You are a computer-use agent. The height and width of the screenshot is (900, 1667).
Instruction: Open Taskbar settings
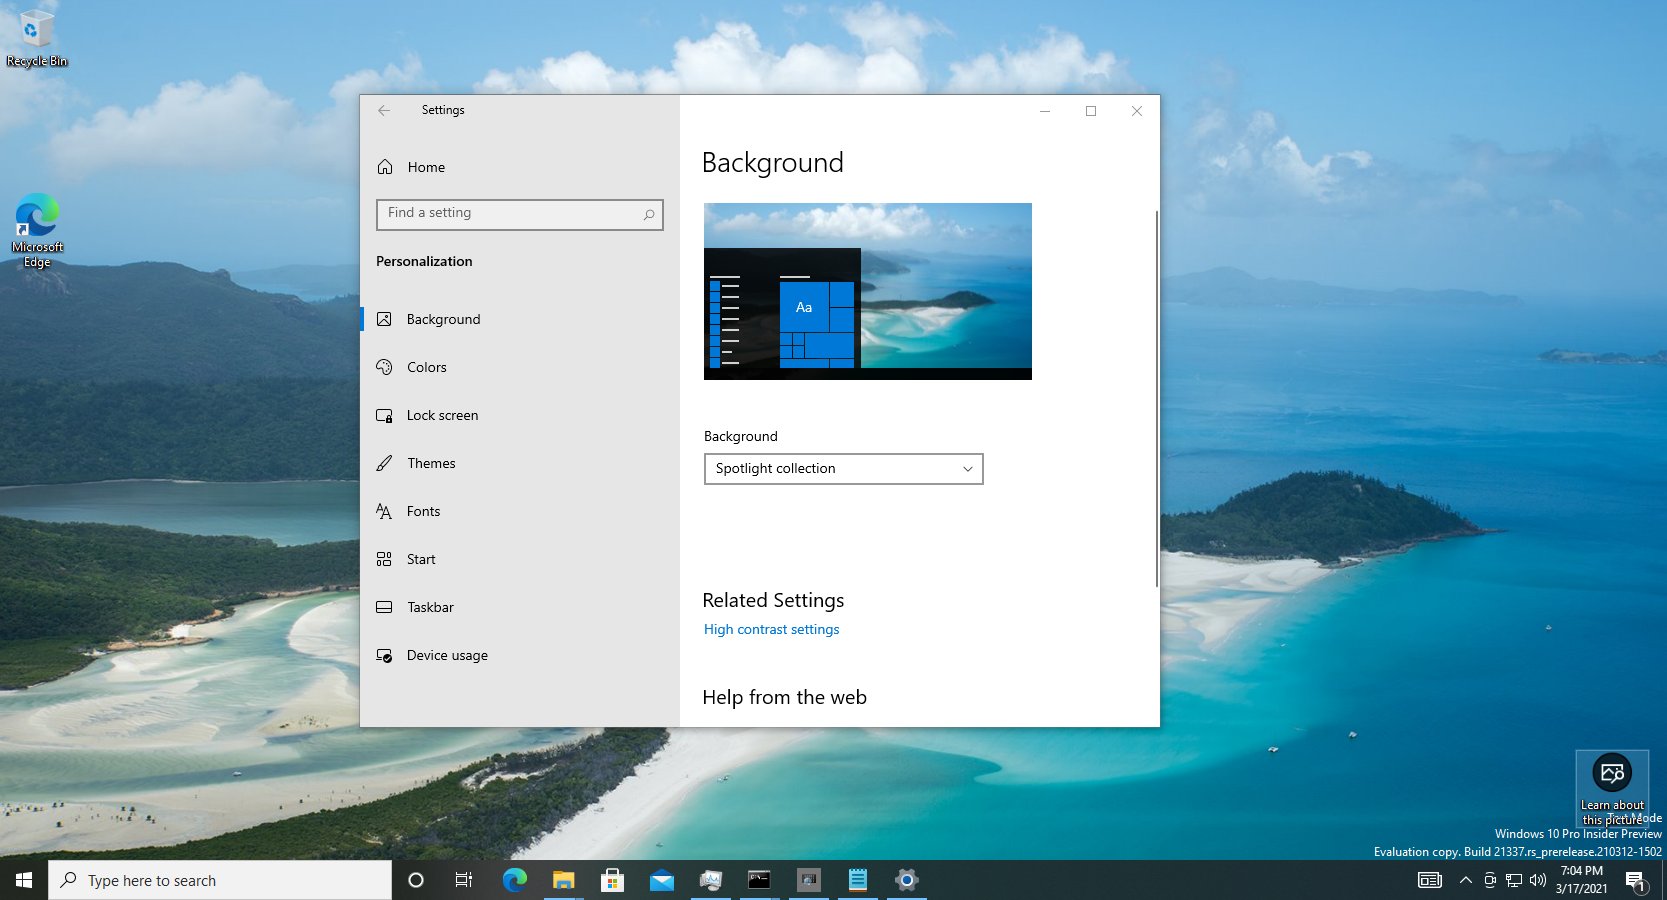430,607
